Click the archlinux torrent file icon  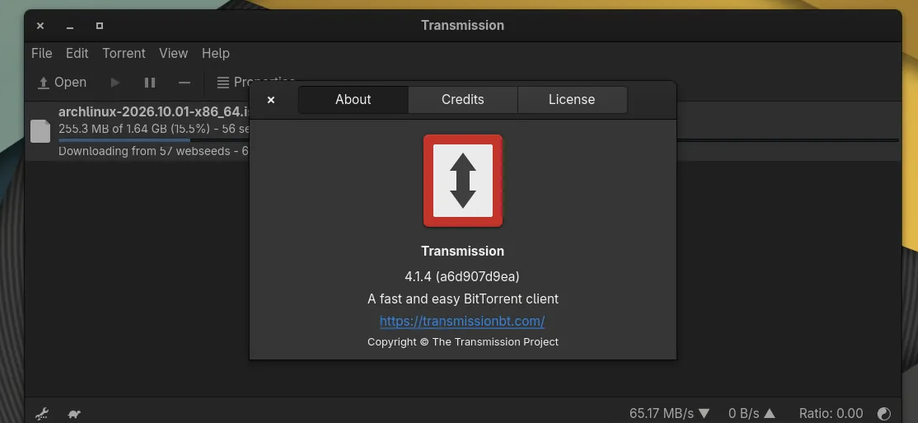tap(40, 131)
